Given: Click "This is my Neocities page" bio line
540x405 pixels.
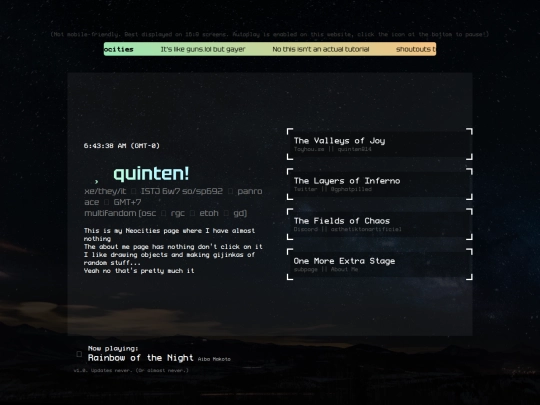Looking at the screenshot, I should coord(169,235).
